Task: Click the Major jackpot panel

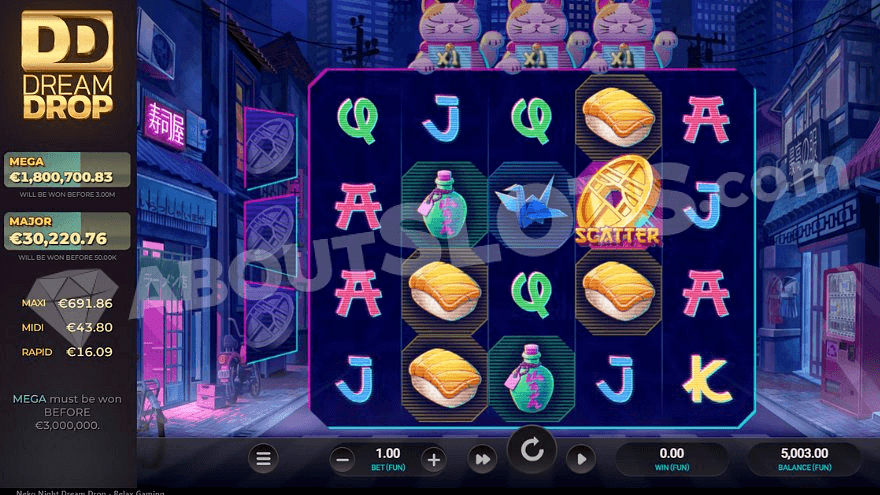Action: (67, 231)
